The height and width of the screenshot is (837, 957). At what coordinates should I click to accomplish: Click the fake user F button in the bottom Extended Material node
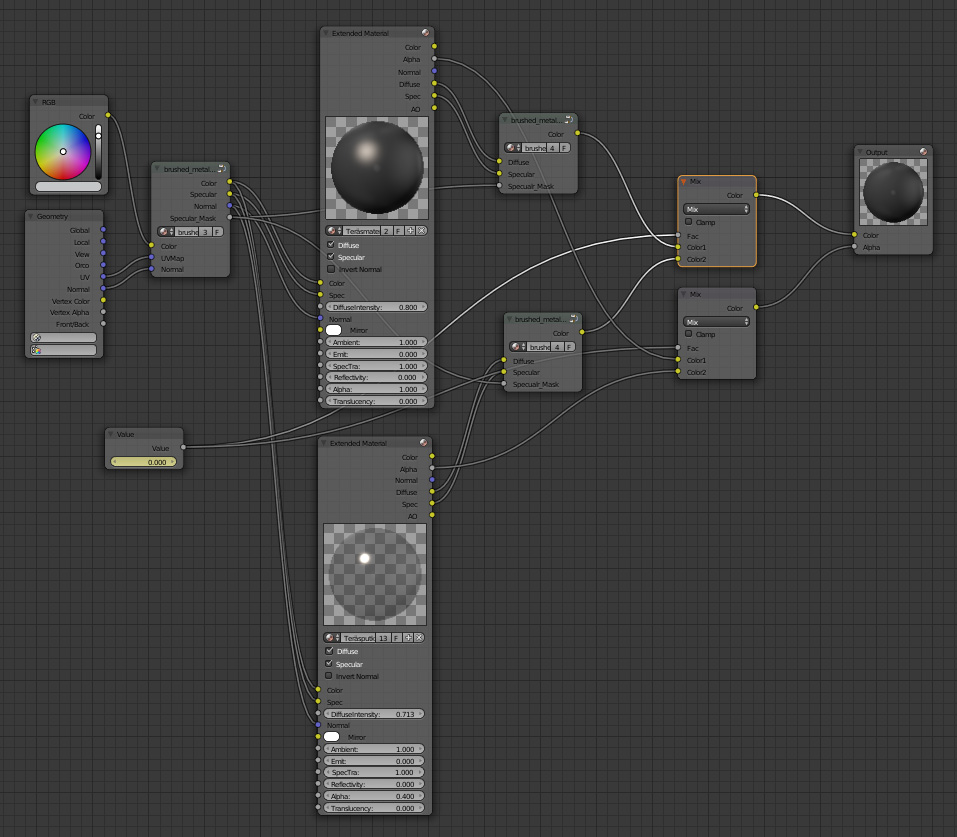point(397,637)
